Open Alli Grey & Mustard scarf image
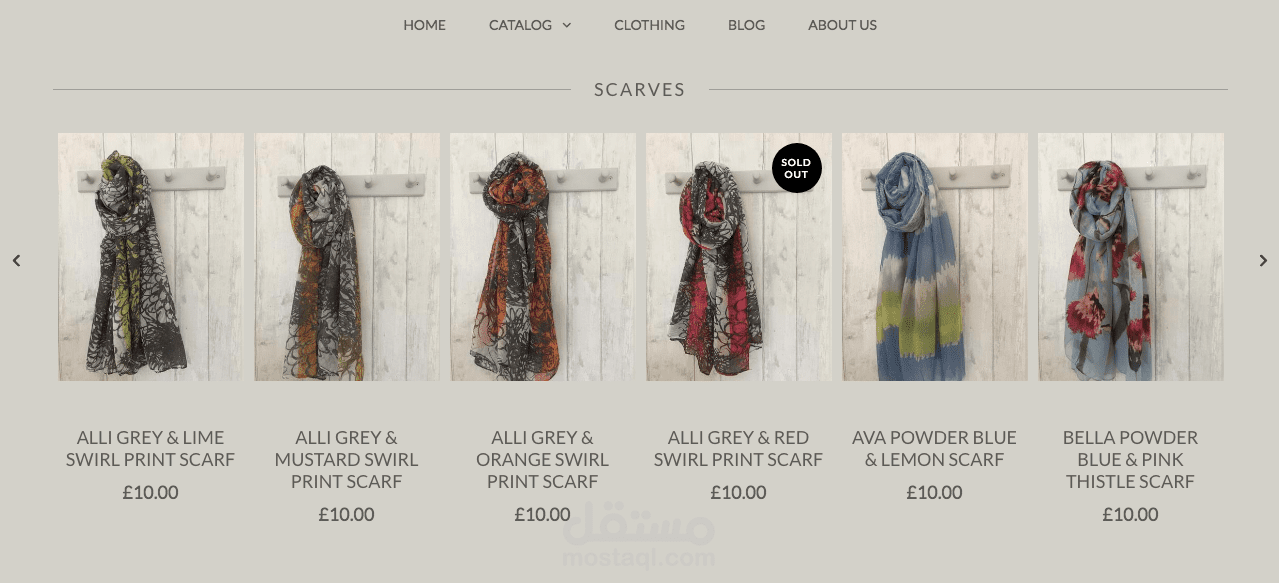The height and width of the screenshot is (583, 1279). 347,257
